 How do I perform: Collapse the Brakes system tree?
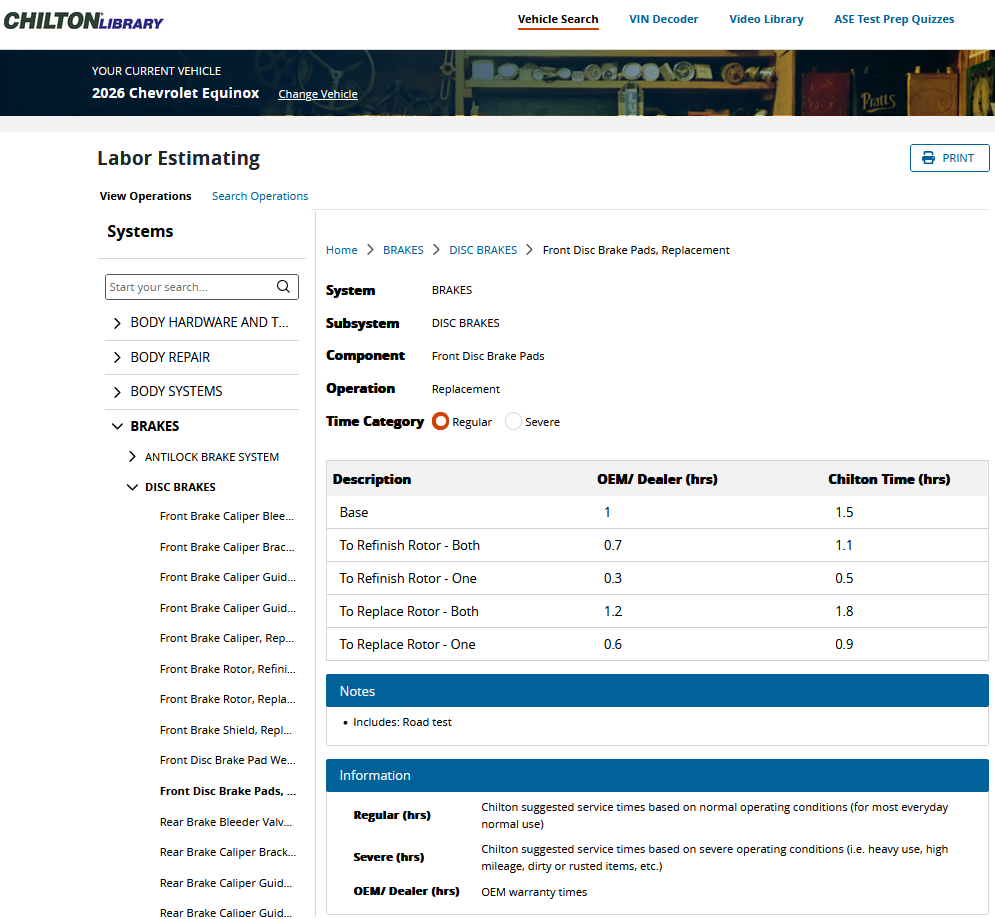(x=117, y=426)
